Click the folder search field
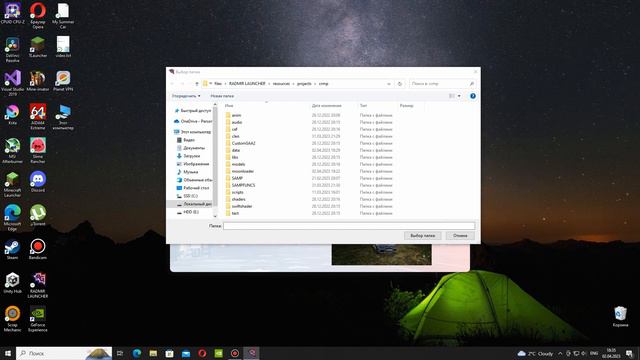This screenshot has height=360, width=640. click(x=442, y=84)
